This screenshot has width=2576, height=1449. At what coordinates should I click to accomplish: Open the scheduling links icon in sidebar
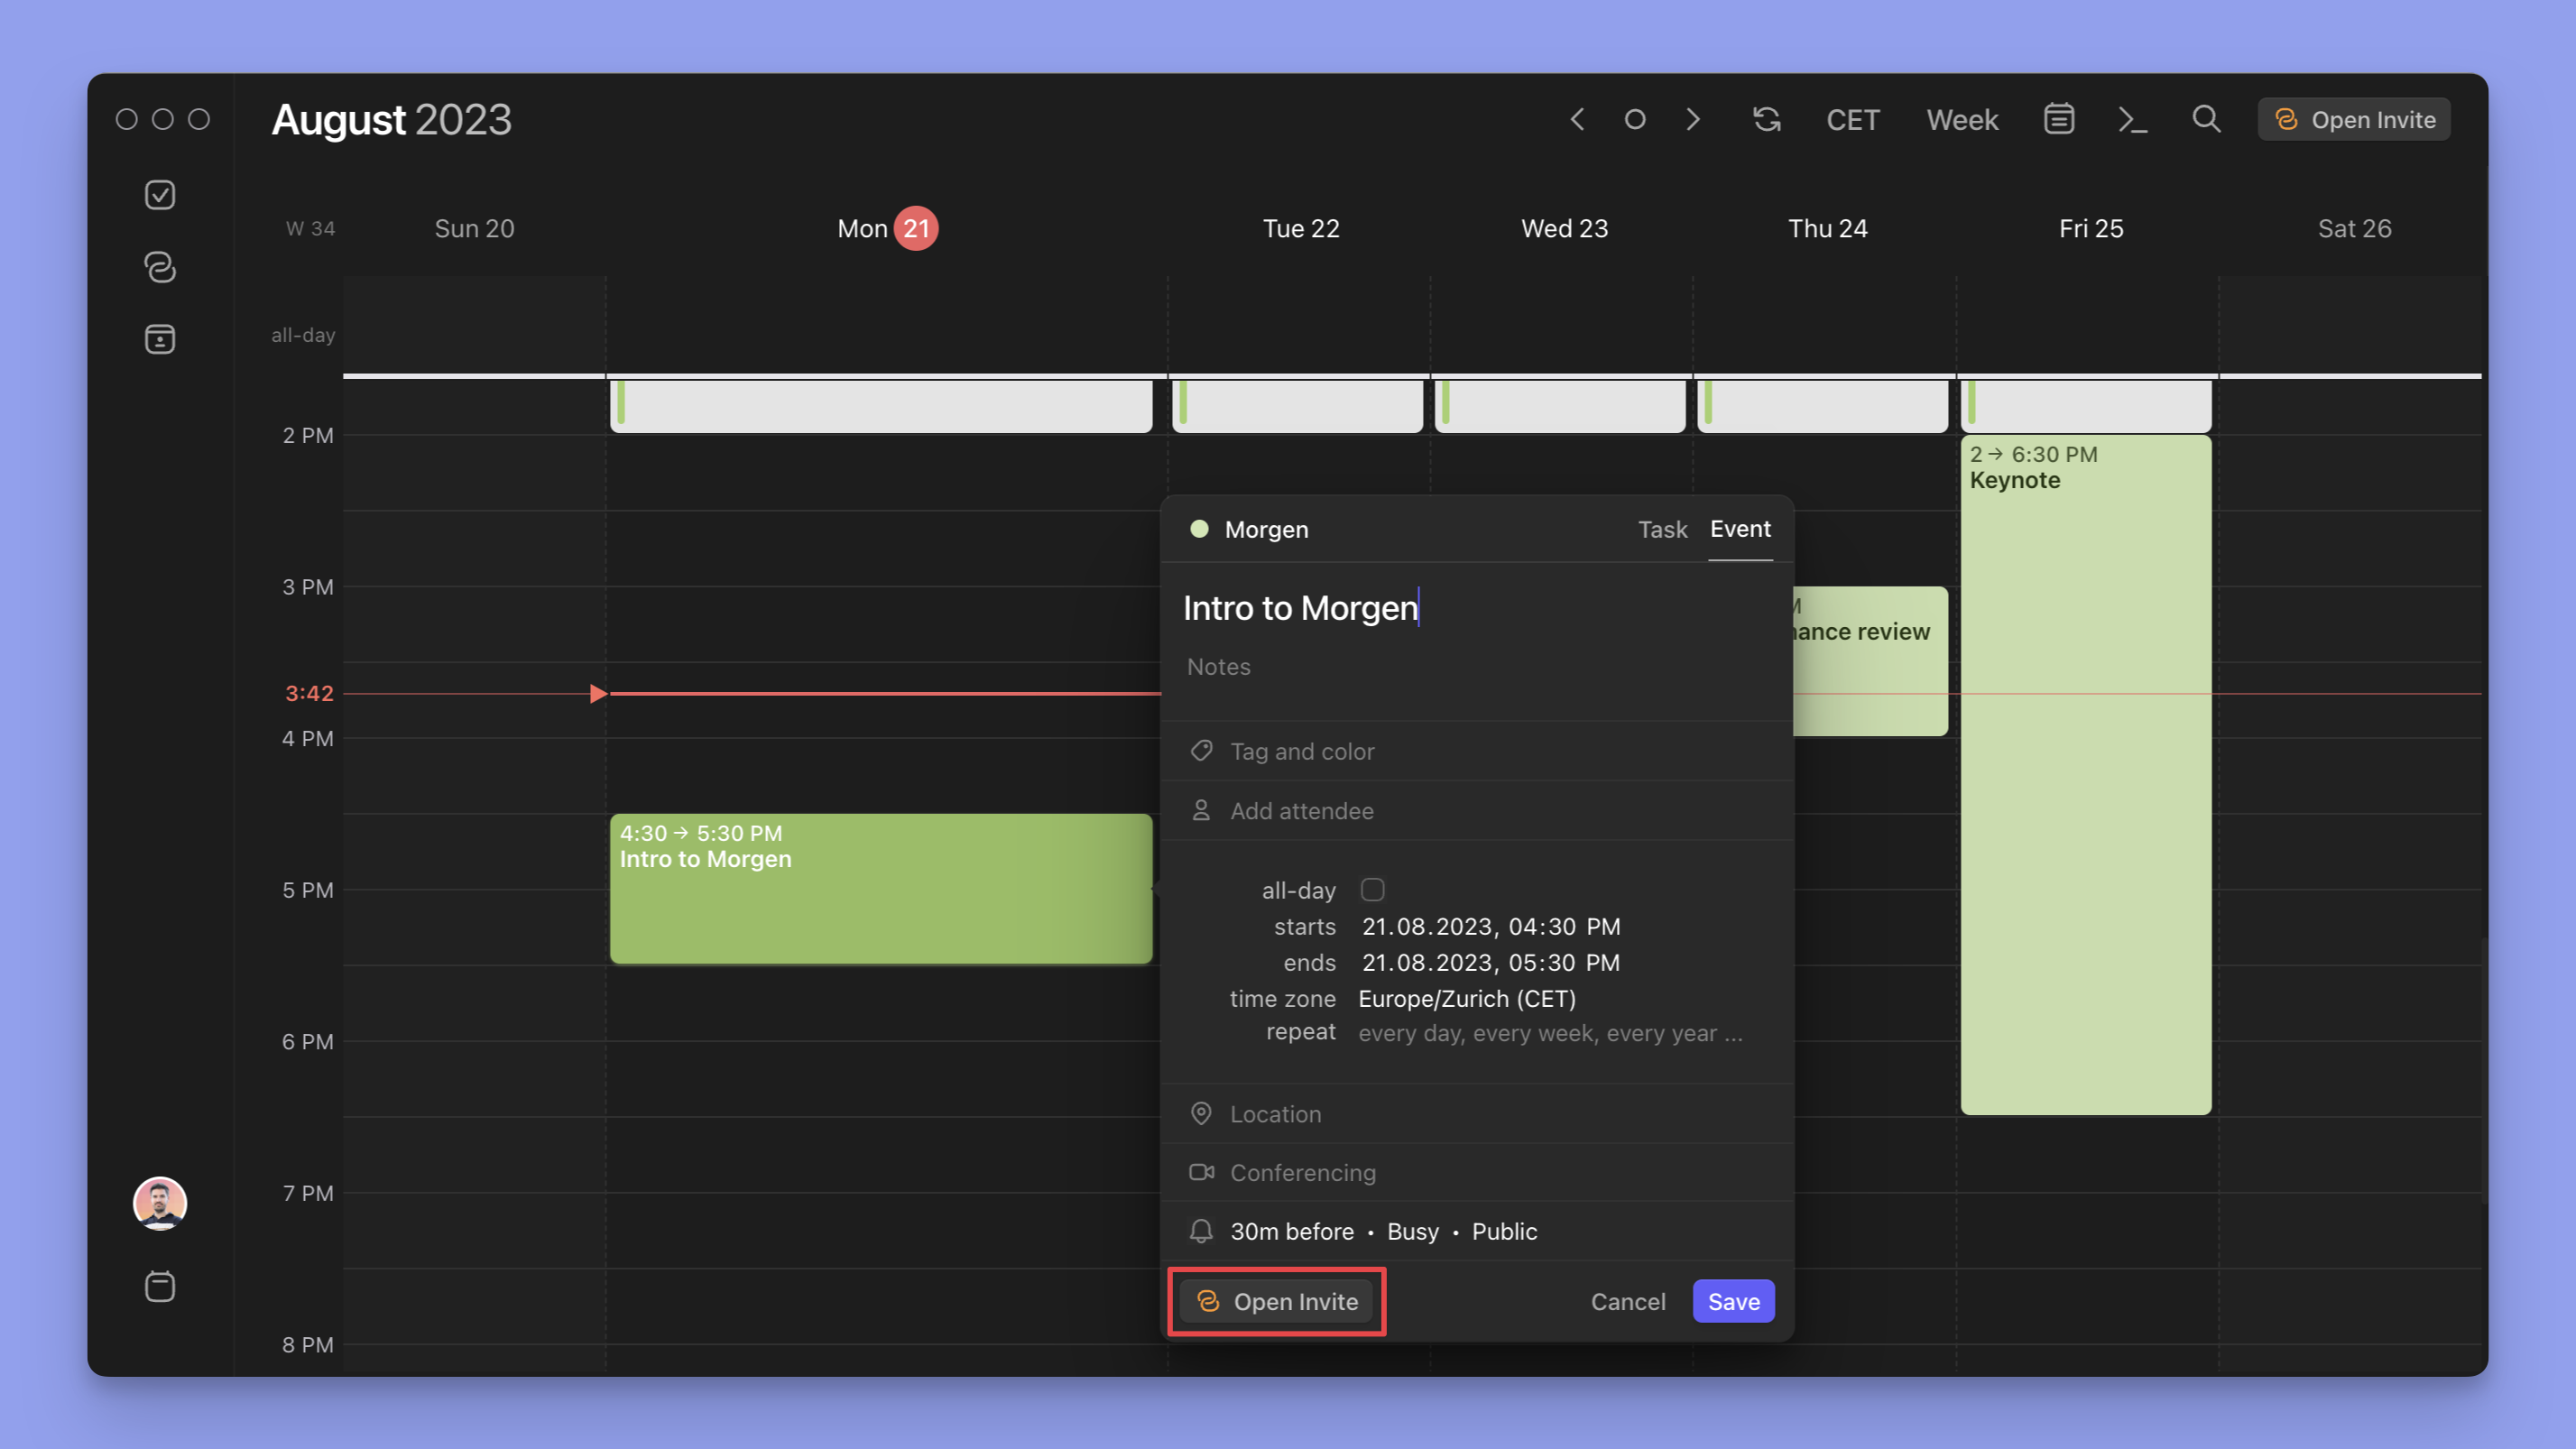(x=160, y=267)
